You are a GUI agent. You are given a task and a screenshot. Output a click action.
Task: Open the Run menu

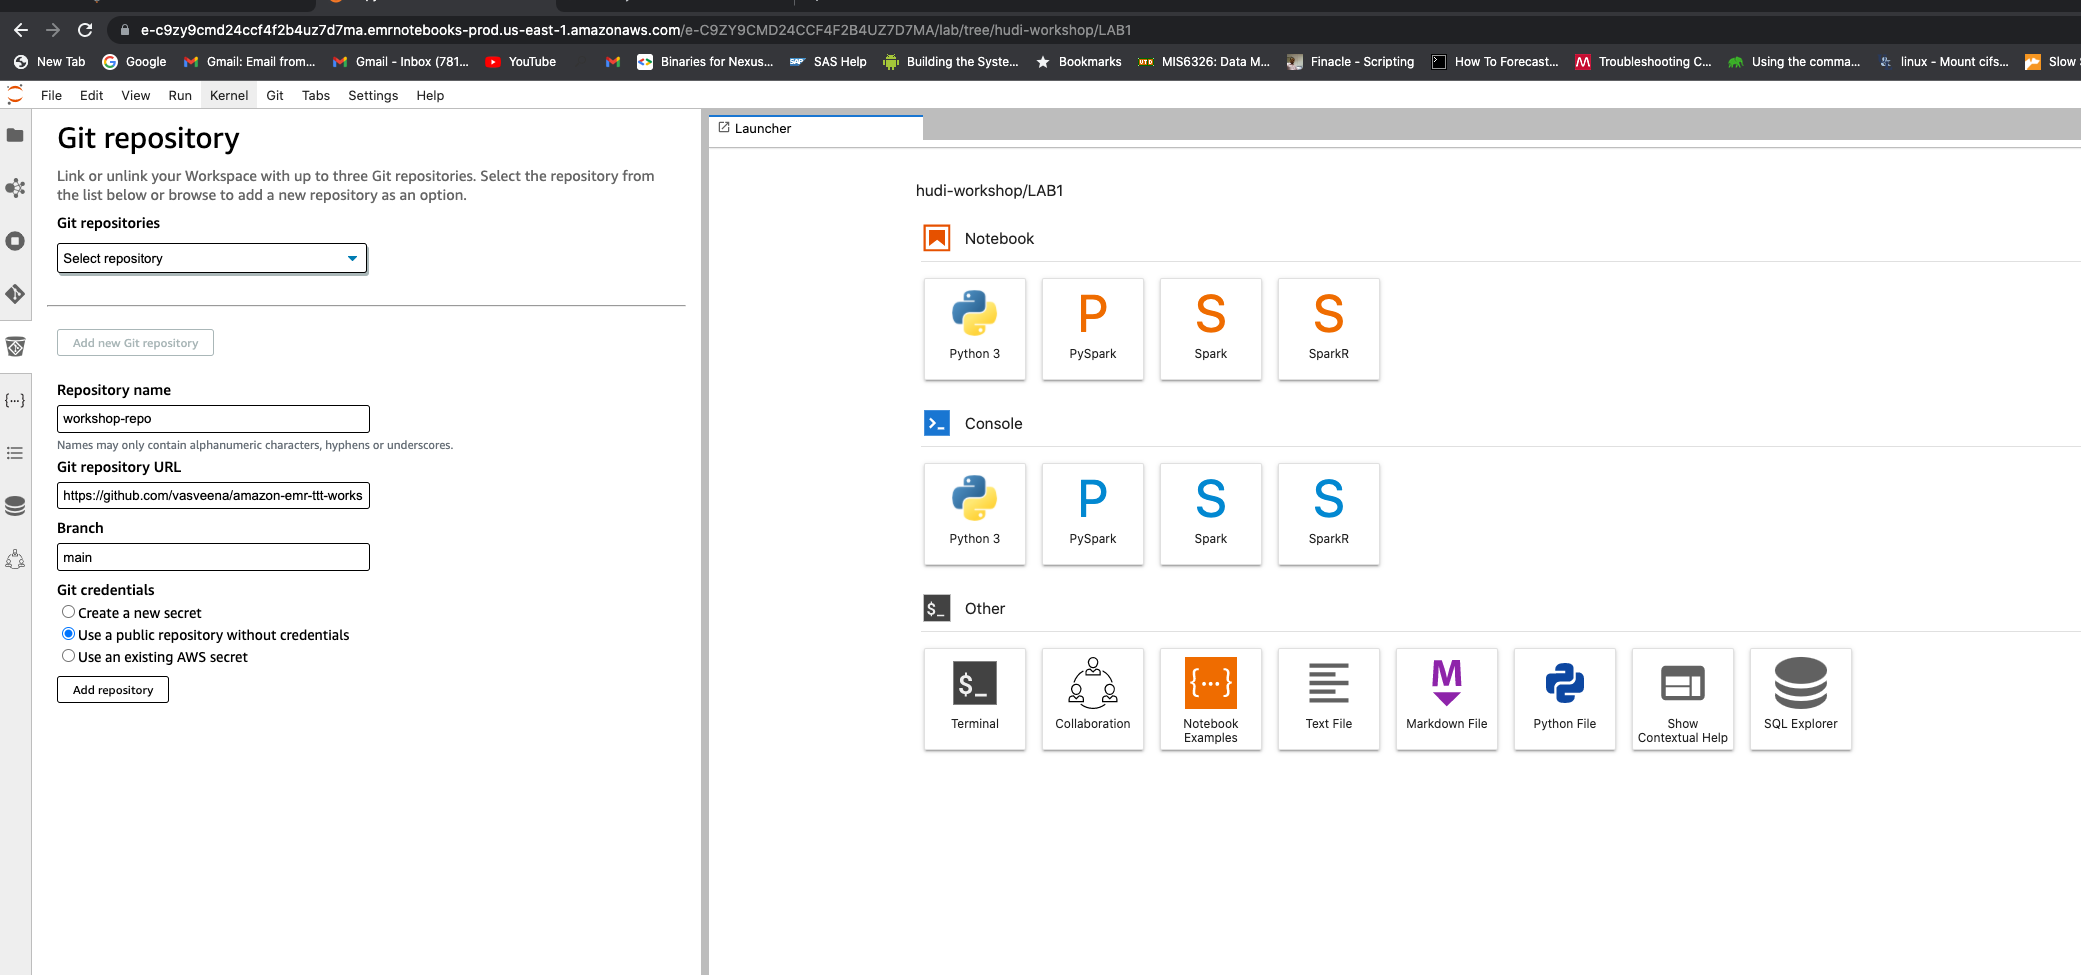pyautogui.click(x=180, y=95)
